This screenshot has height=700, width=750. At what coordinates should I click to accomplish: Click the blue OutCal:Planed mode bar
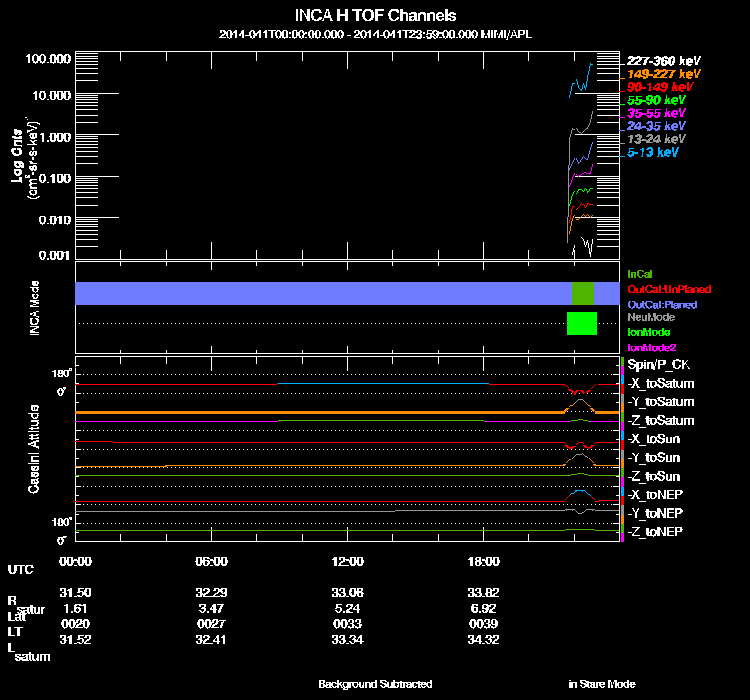320,293
